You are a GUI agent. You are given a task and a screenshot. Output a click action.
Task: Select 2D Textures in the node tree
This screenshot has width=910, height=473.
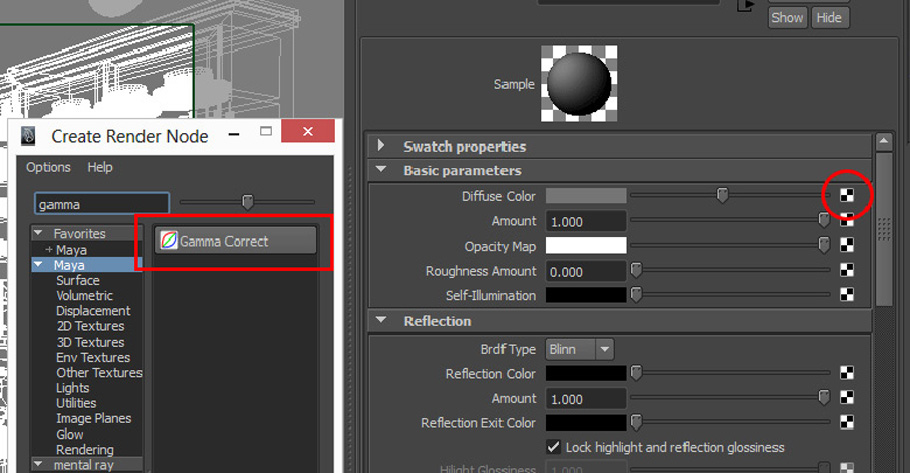point(90,326)
